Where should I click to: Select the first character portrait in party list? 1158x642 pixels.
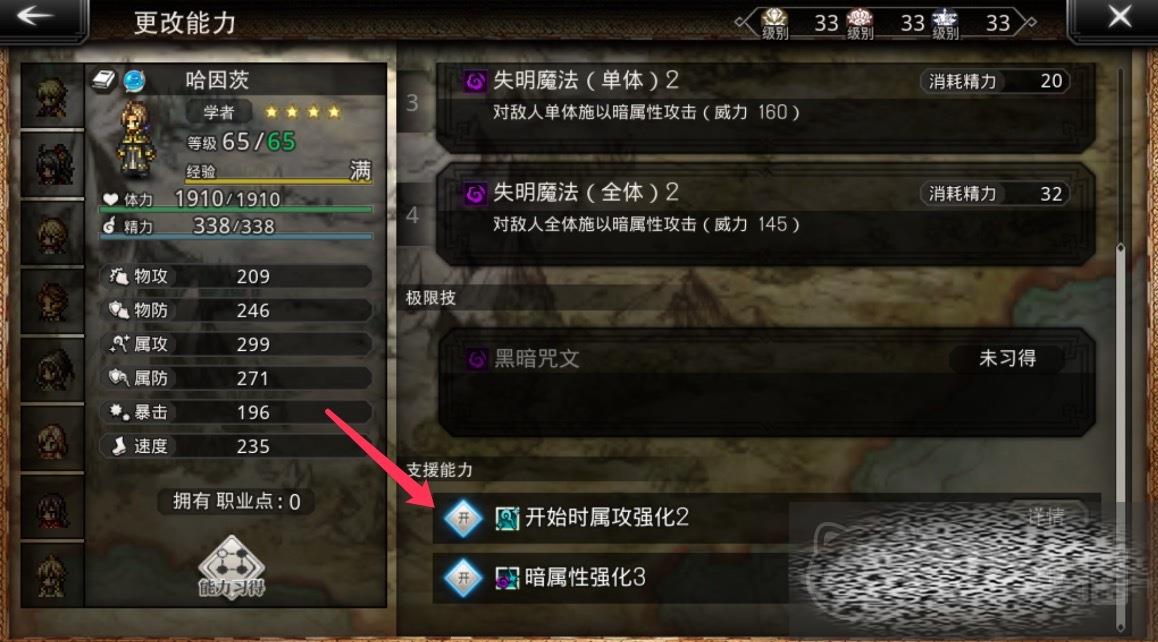click(x=52, y=96)
